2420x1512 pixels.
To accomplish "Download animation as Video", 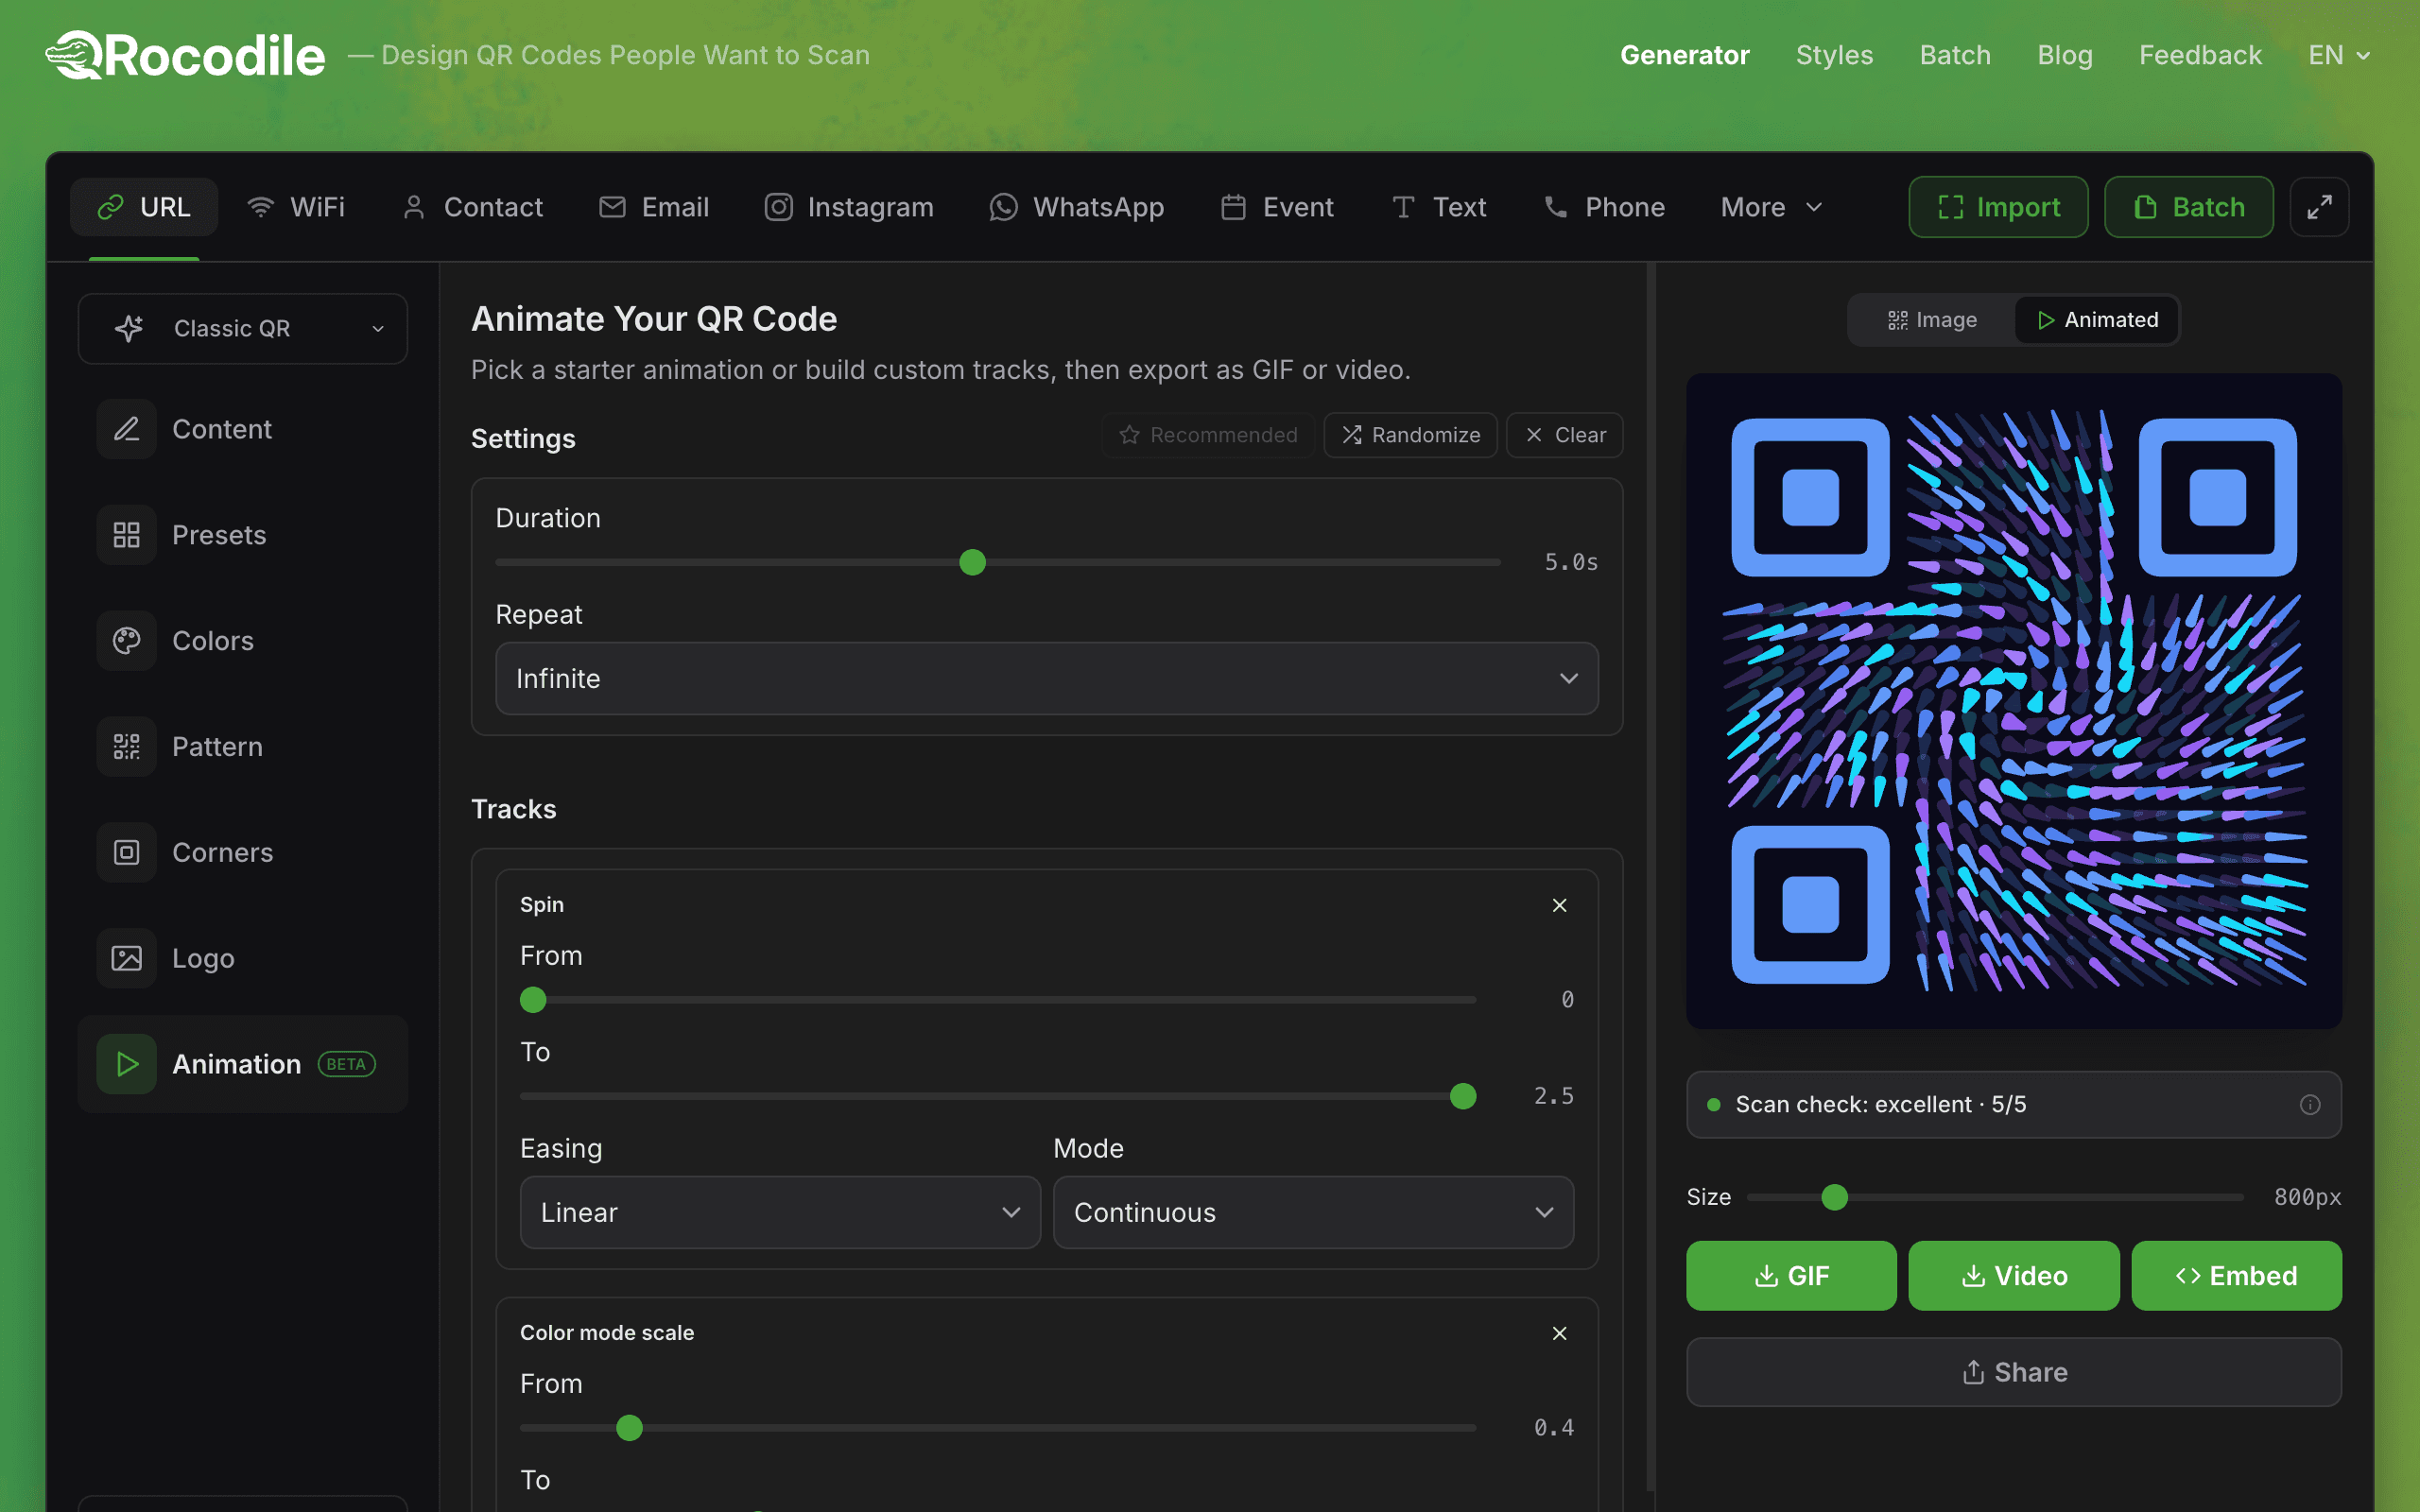I will point(2013,1276).
